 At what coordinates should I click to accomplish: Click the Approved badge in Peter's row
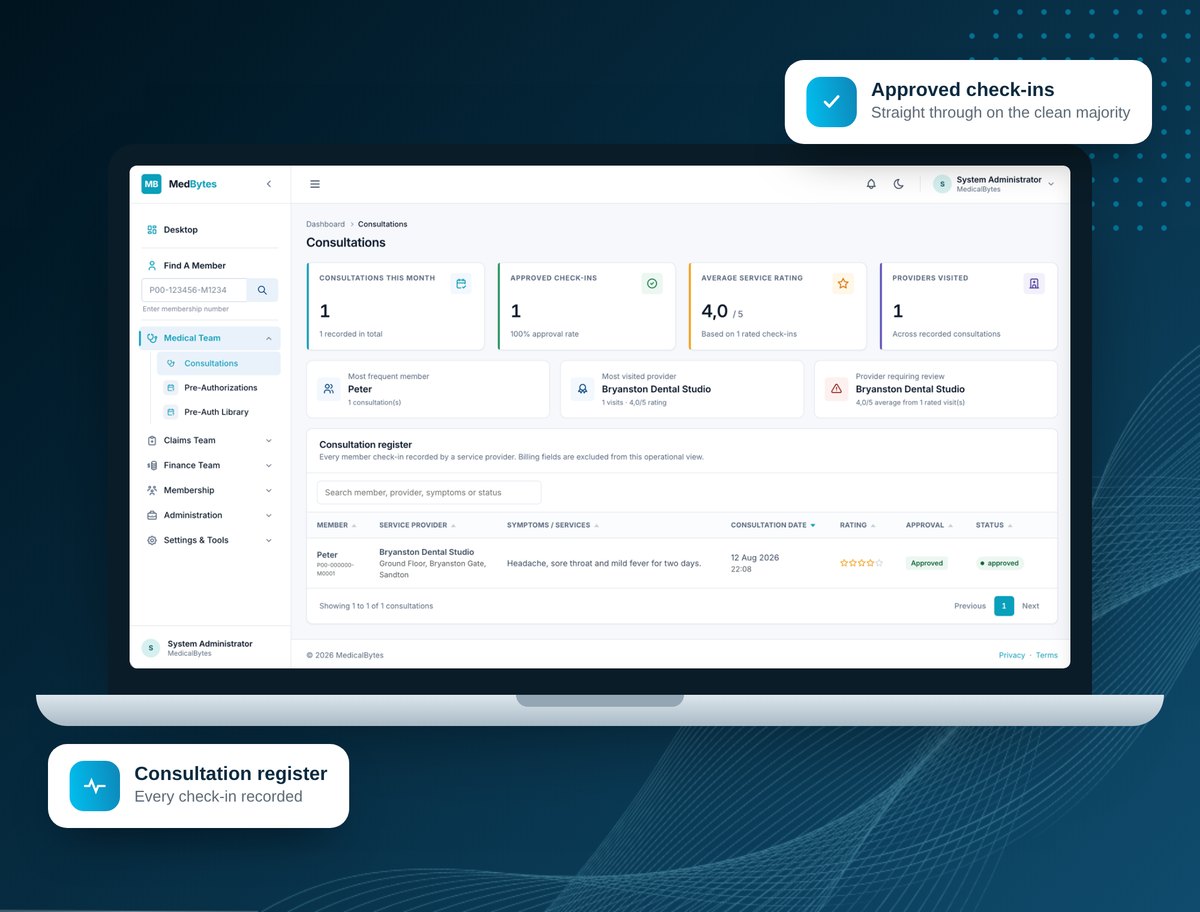coord(927,563)
